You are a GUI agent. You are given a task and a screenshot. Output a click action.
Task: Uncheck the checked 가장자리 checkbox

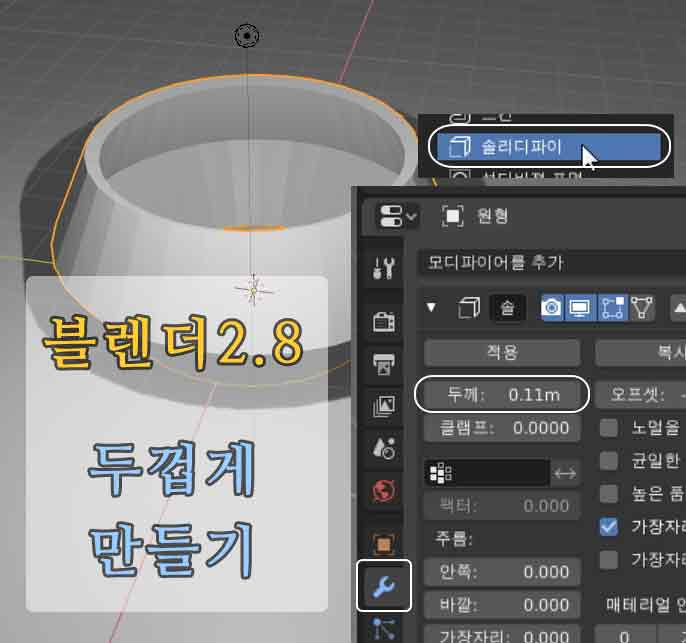609,527
